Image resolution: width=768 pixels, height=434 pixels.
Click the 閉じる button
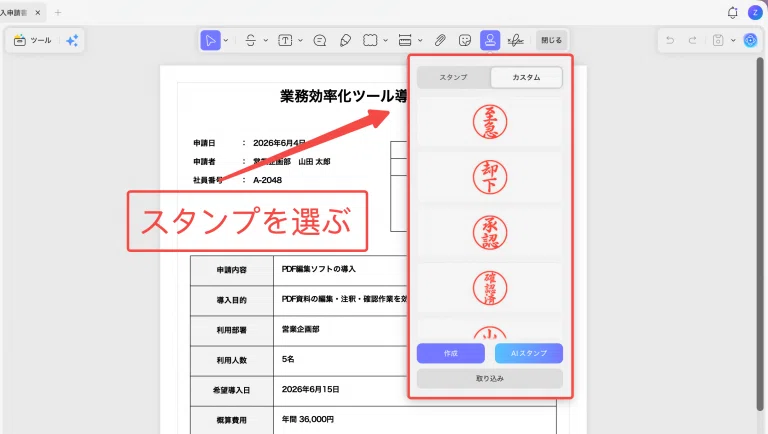[x=552, y=40]
